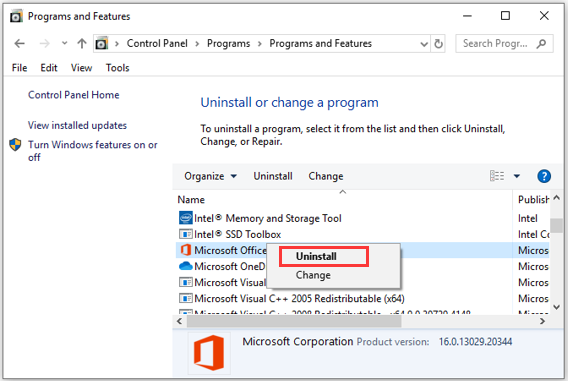Open Help with the blue question icon
Screen dimensions: 568x381
[x=544, y=176]
